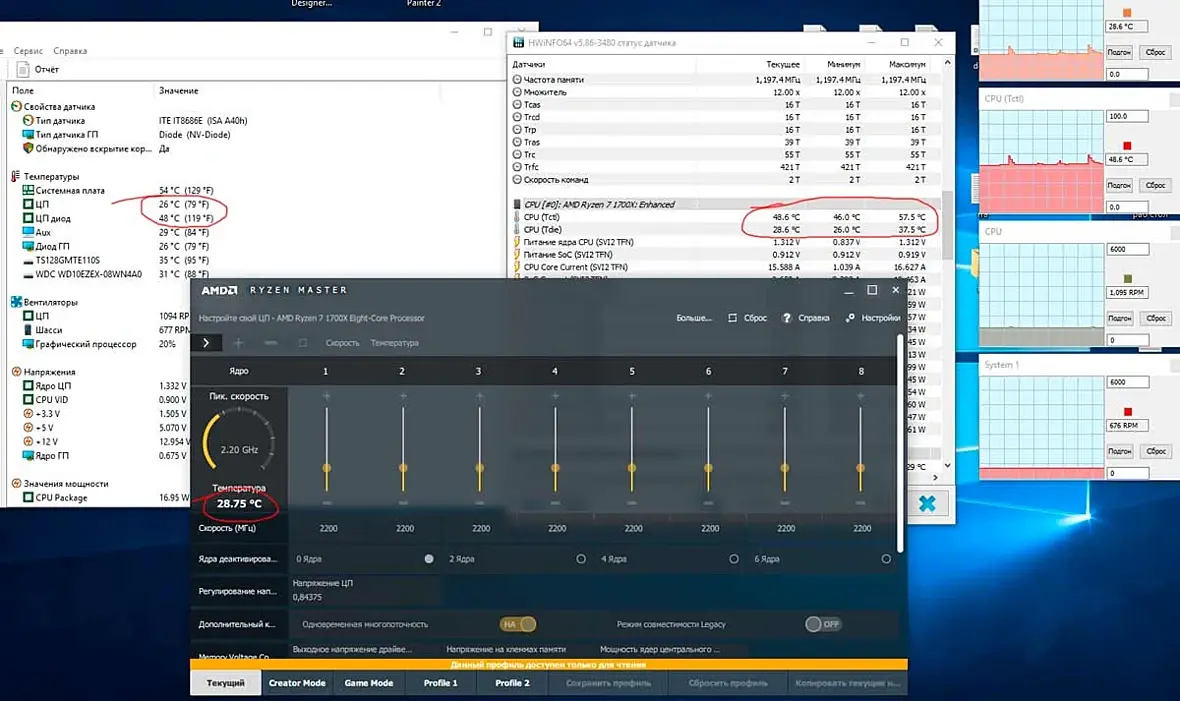Open the Сервис menu in AIDA64

(x=28, y=51)
